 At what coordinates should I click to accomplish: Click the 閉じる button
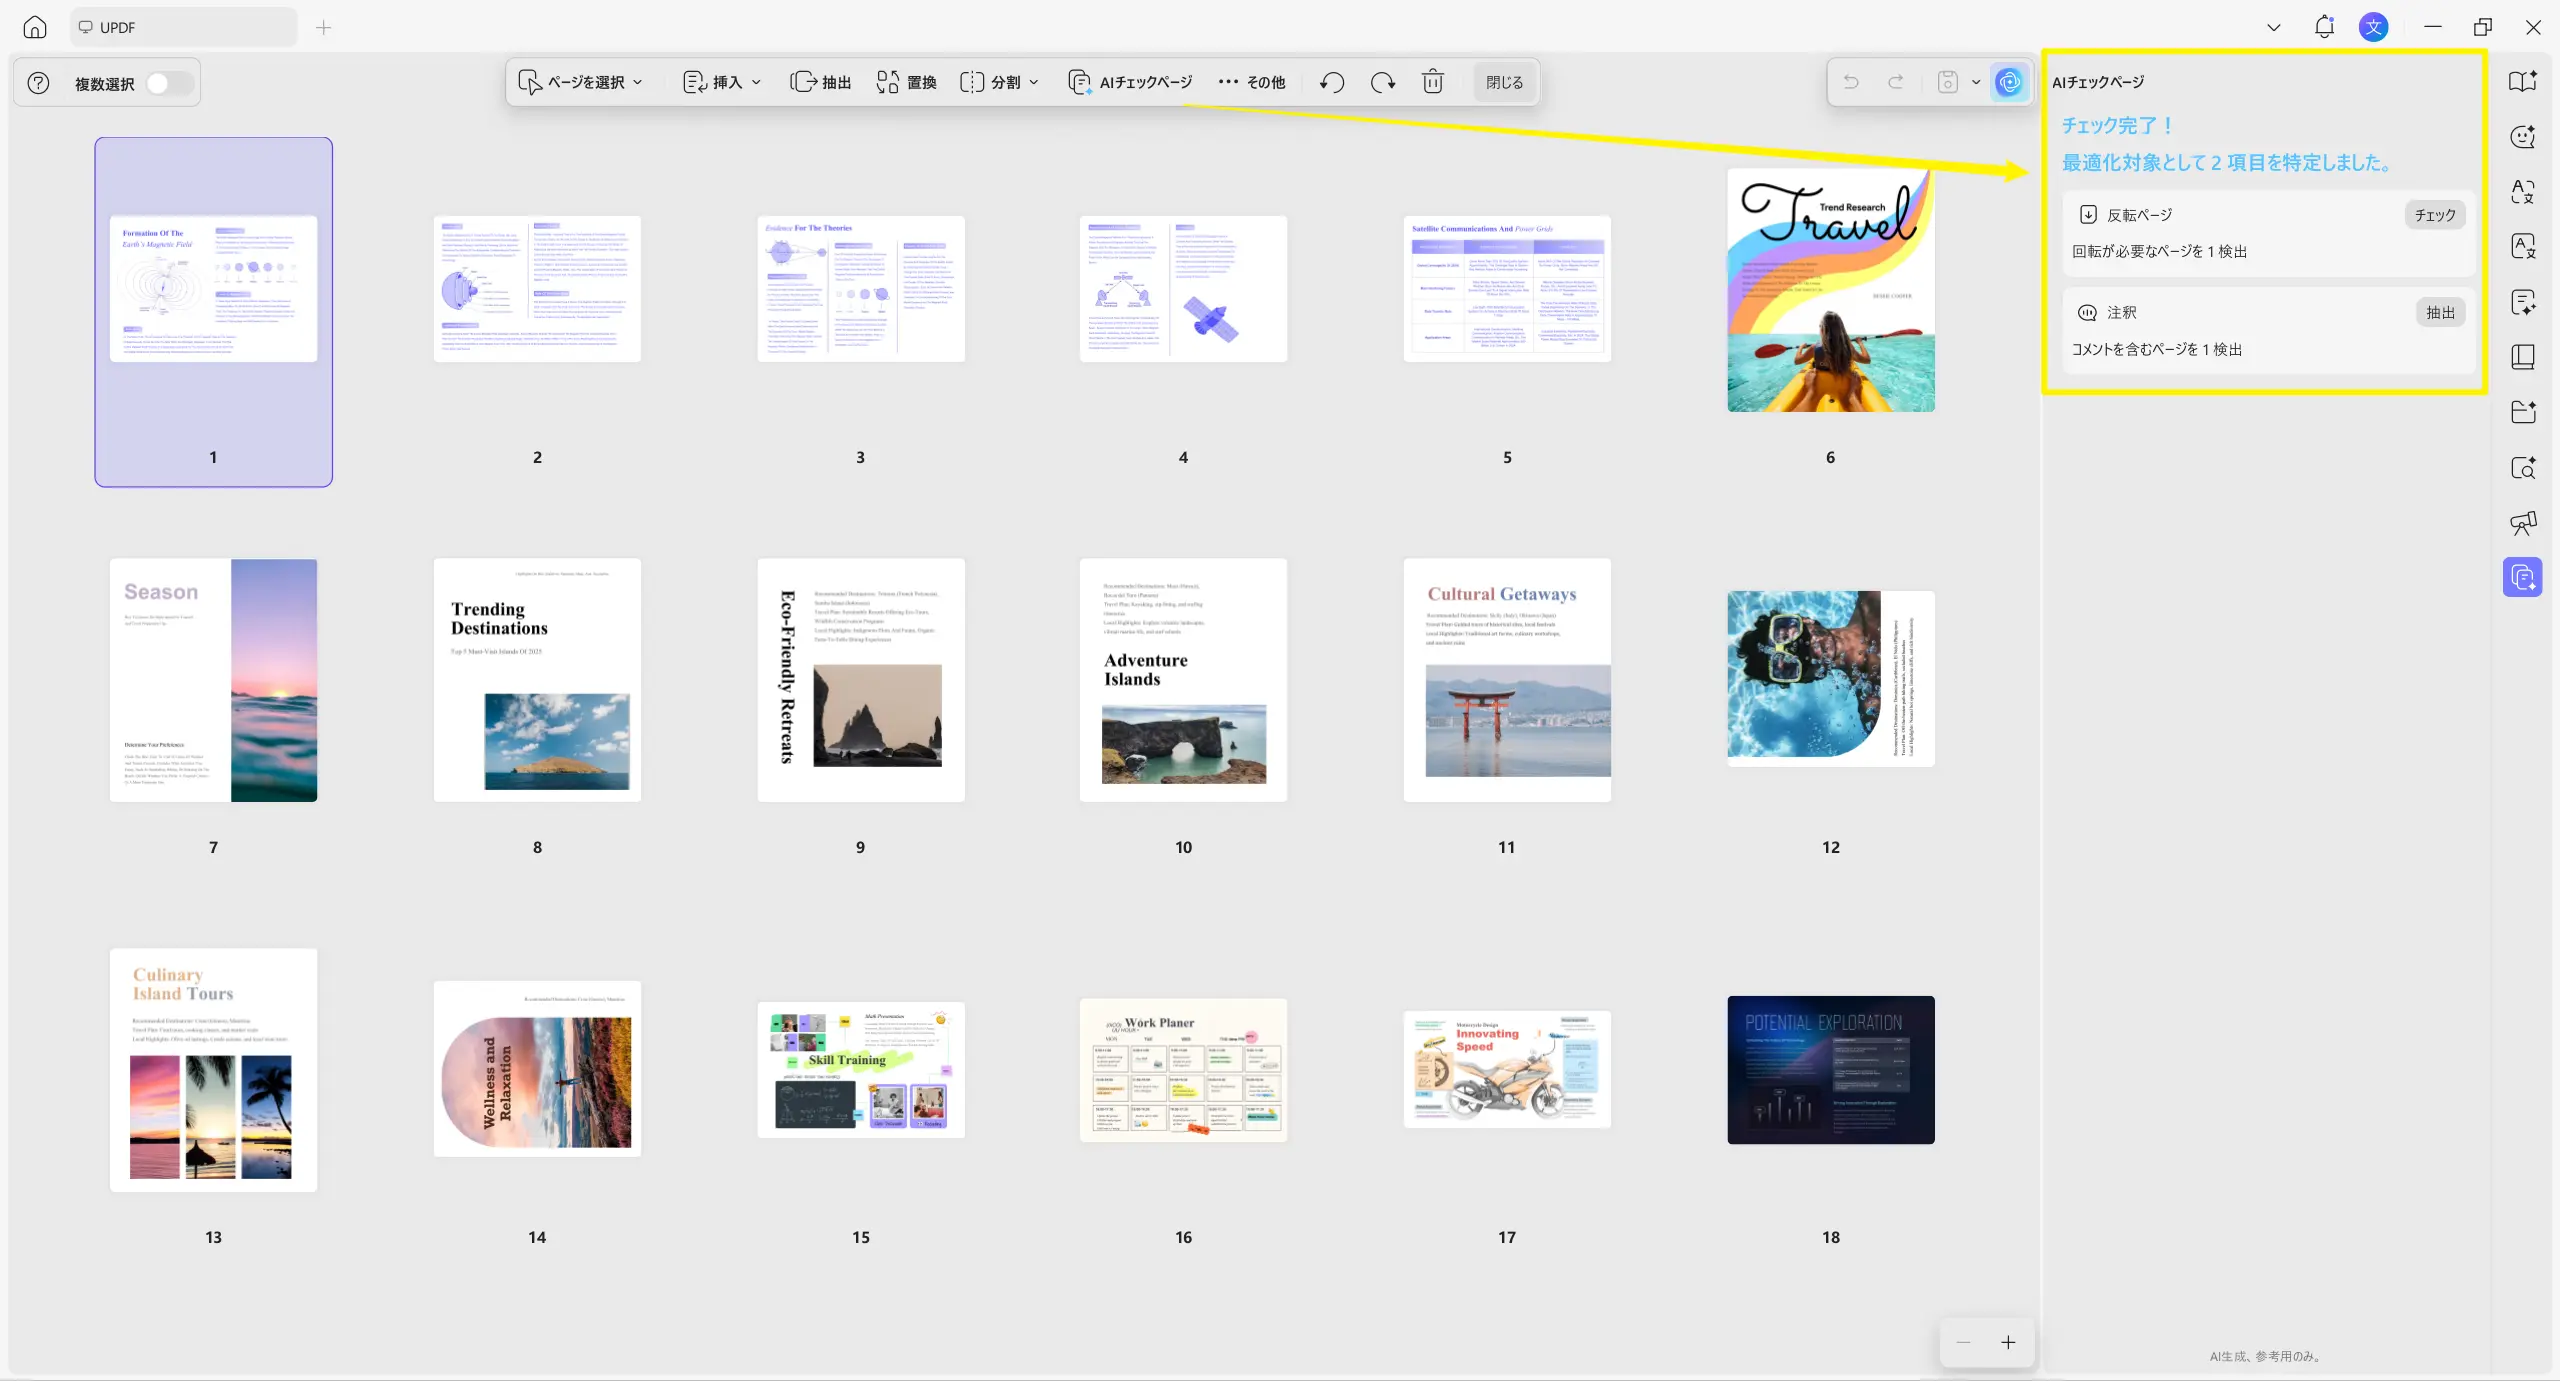[1504, 82]
